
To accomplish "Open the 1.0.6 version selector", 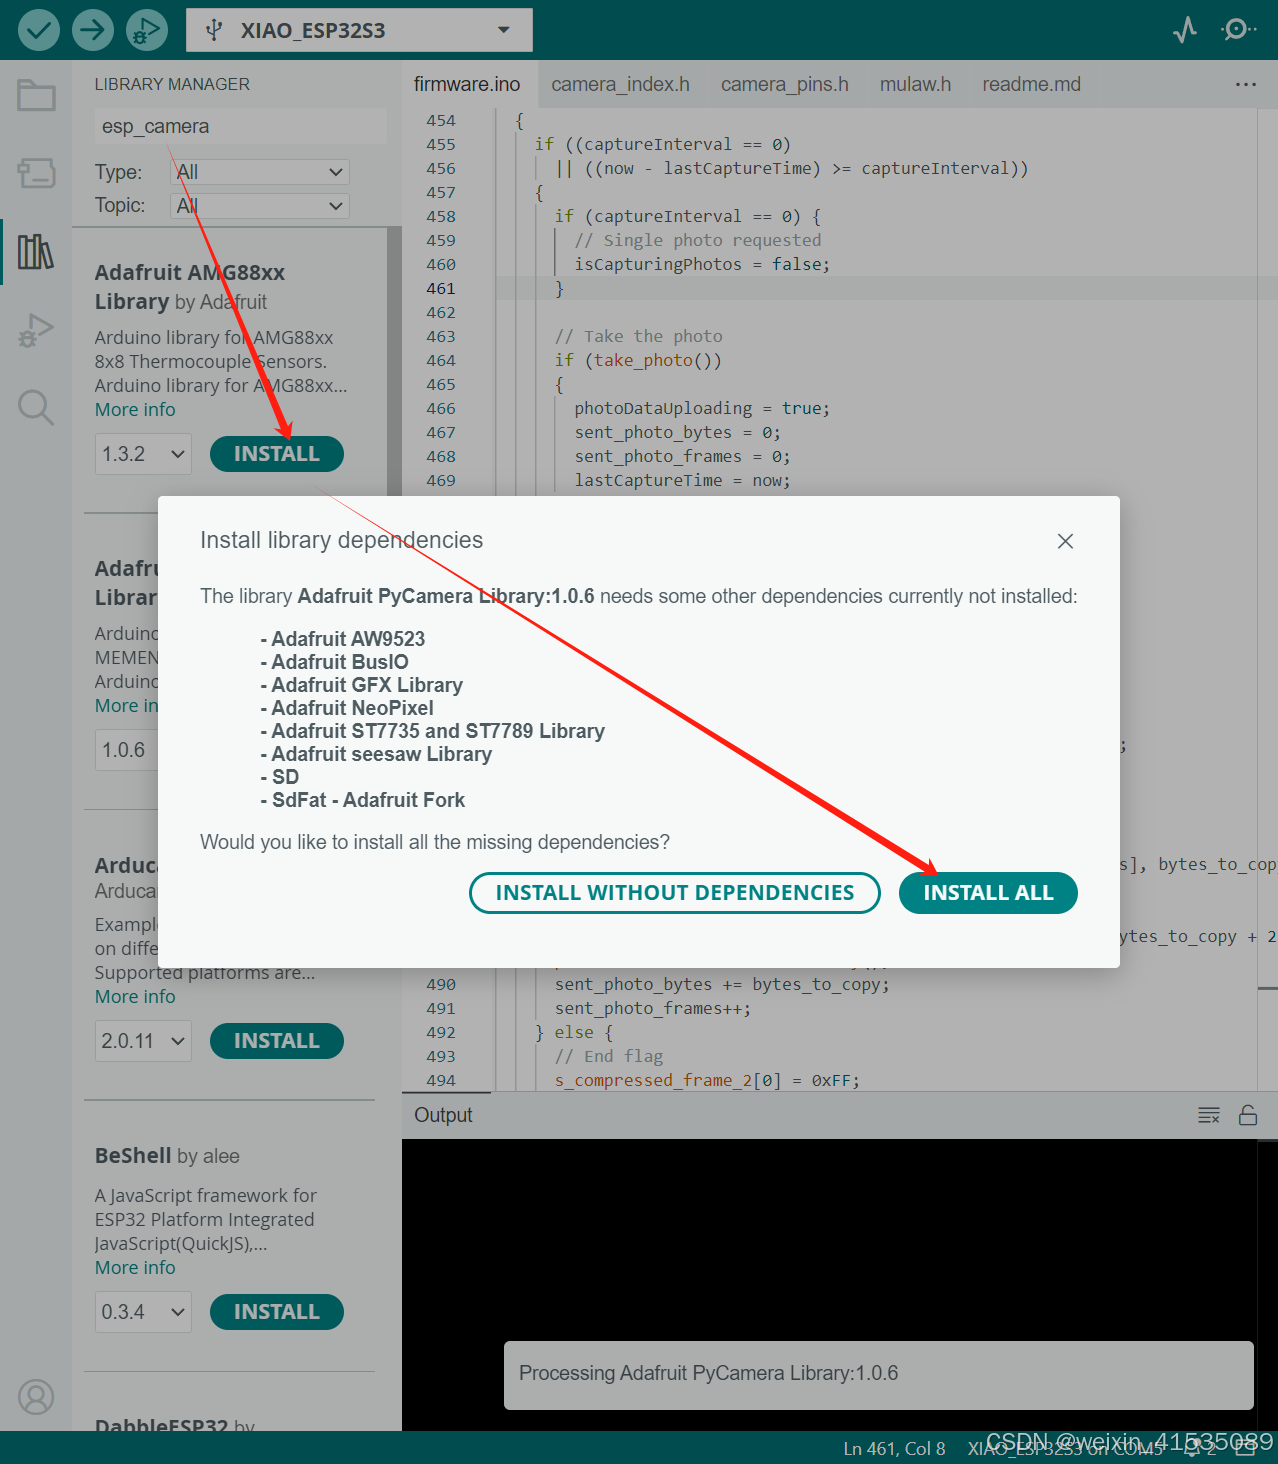I will (127, 750).
